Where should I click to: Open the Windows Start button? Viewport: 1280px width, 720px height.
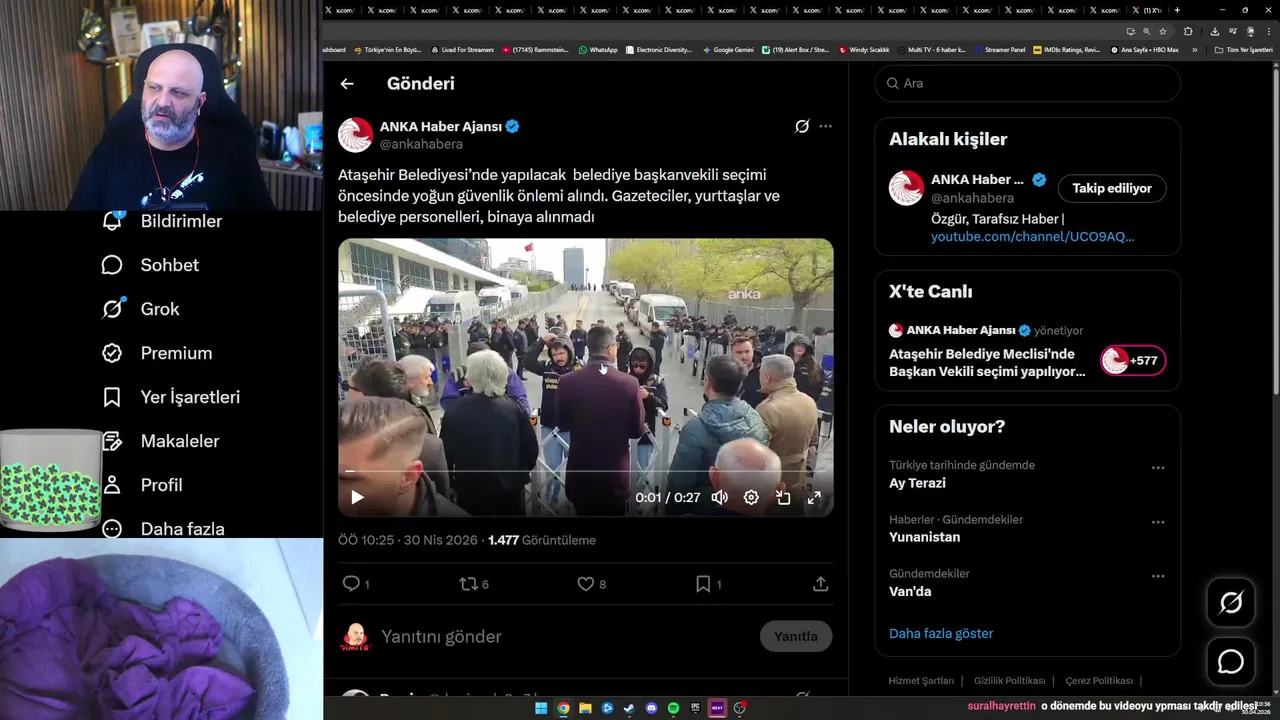point(541,708)
